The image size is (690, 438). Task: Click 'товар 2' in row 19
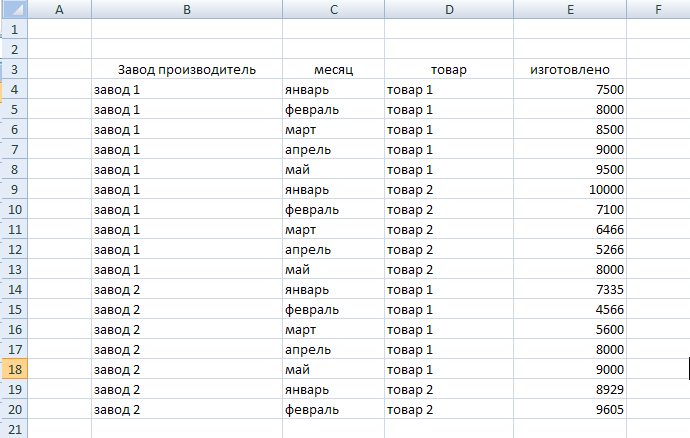410,390
